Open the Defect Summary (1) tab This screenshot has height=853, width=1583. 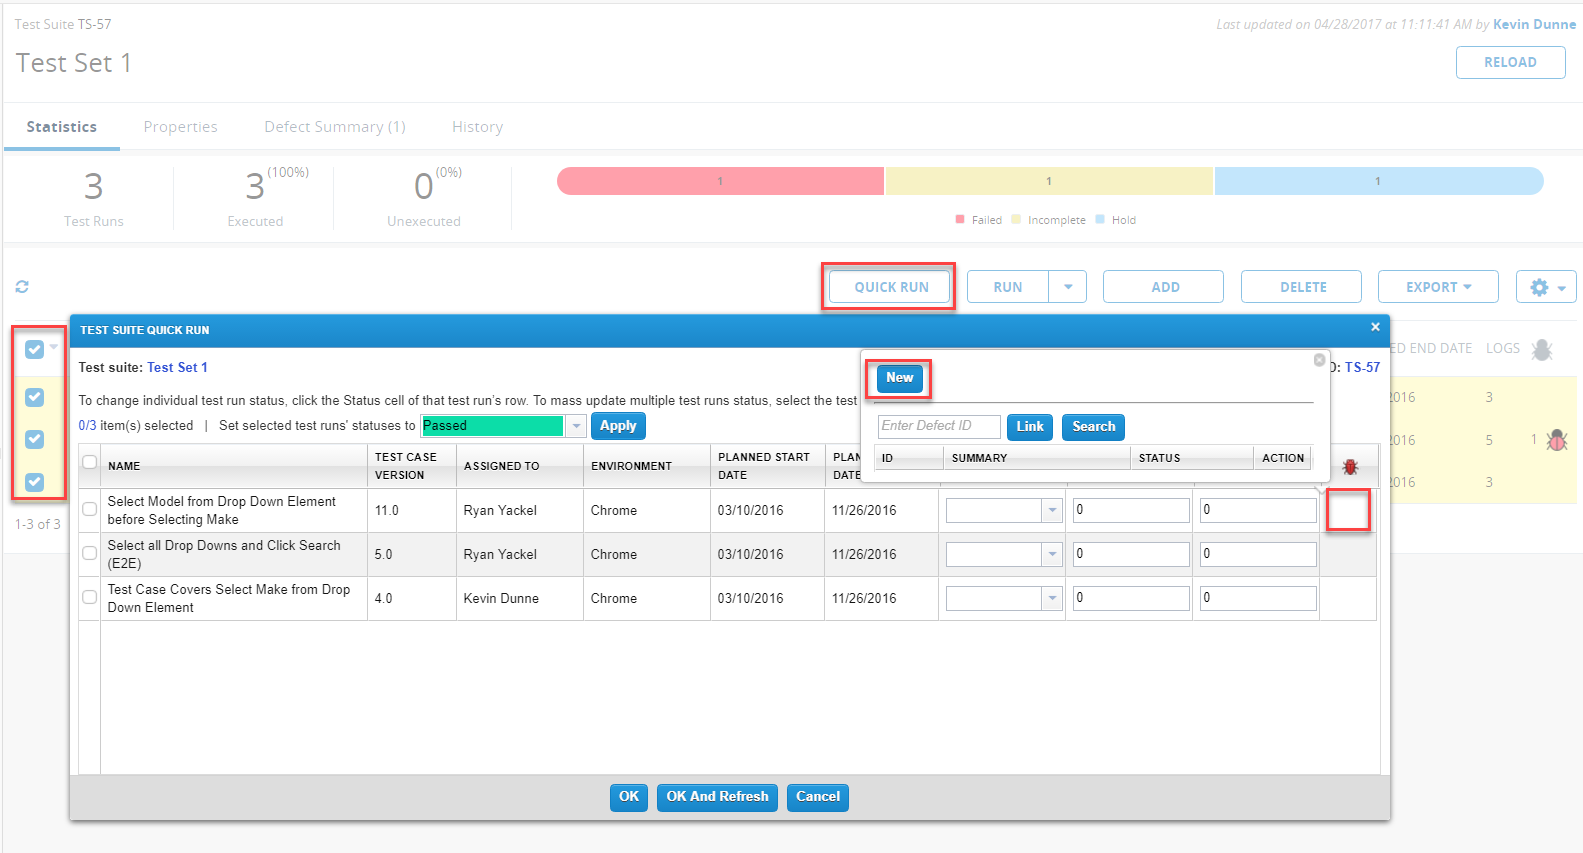coord(334,127)
